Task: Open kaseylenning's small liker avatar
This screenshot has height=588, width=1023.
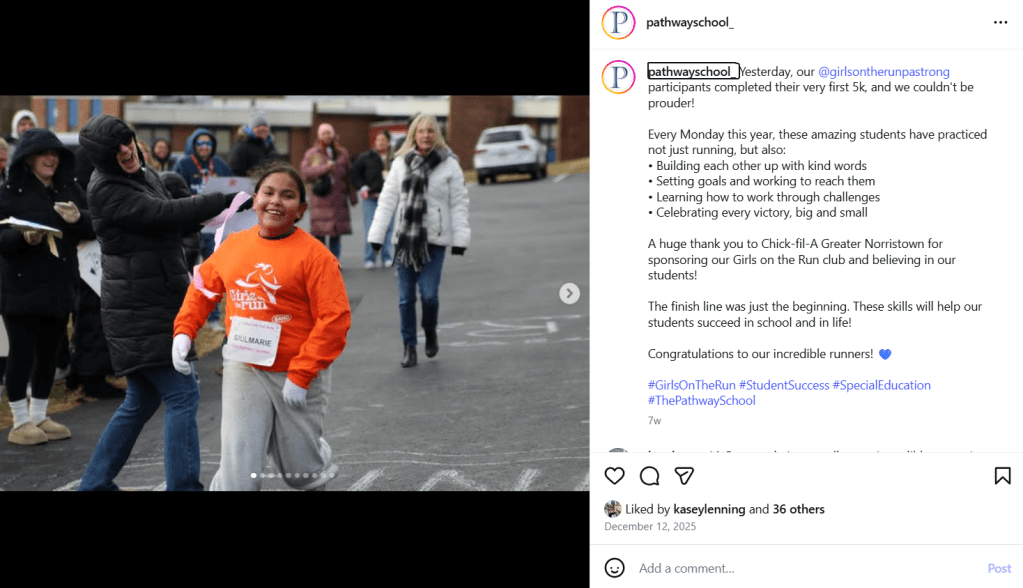Action: (x=612, y=508)
